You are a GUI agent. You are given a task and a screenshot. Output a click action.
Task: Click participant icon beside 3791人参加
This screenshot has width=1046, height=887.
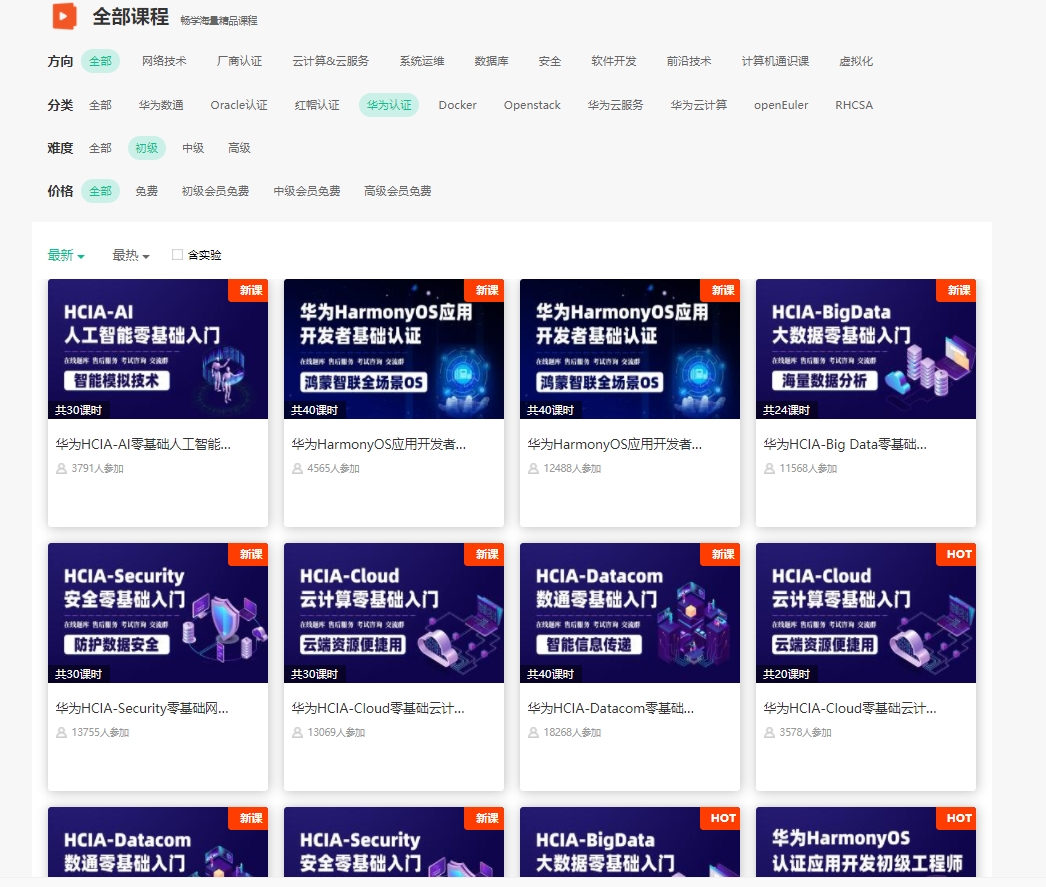62,469
